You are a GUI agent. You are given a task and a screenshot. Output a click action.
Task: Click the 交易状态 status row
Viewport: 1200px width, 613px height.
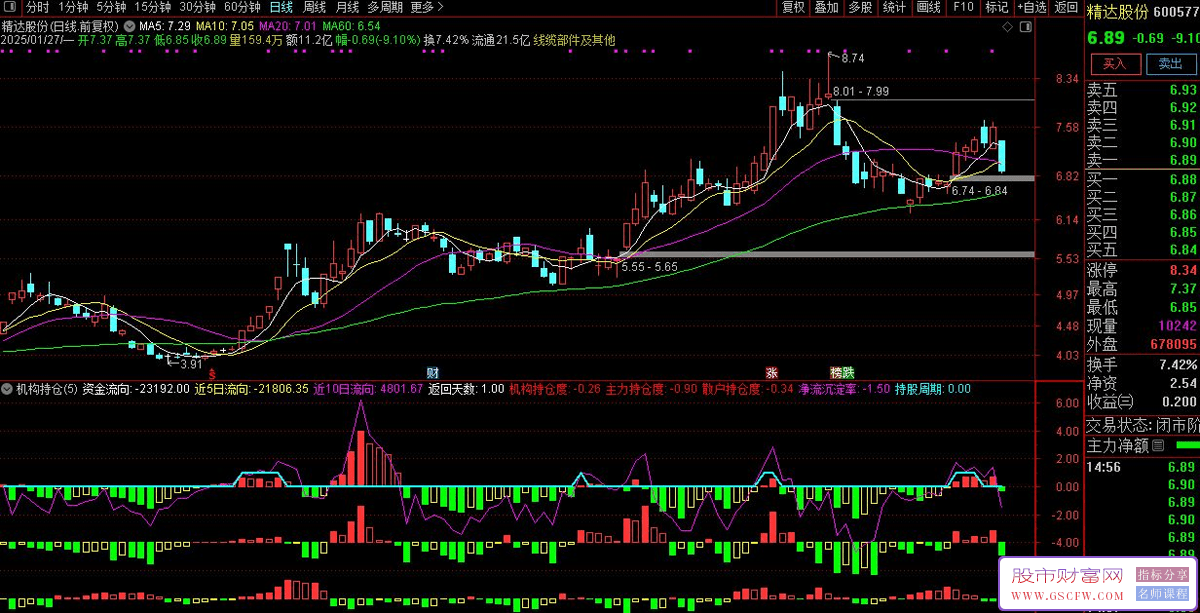pyautogui.click(x=1142, y=425)
